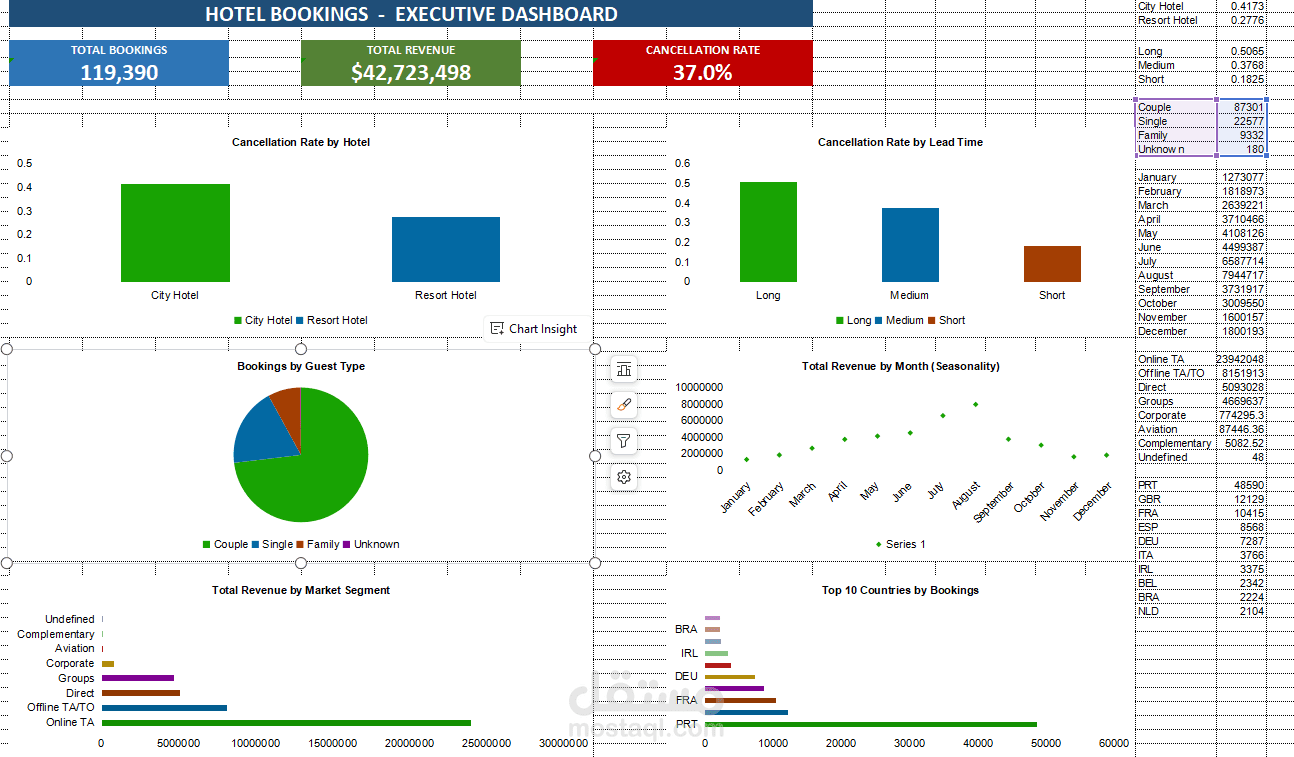Select the cell containing 0.4173
This screenshot has width=1294, height=757.
coord(1241,6)
